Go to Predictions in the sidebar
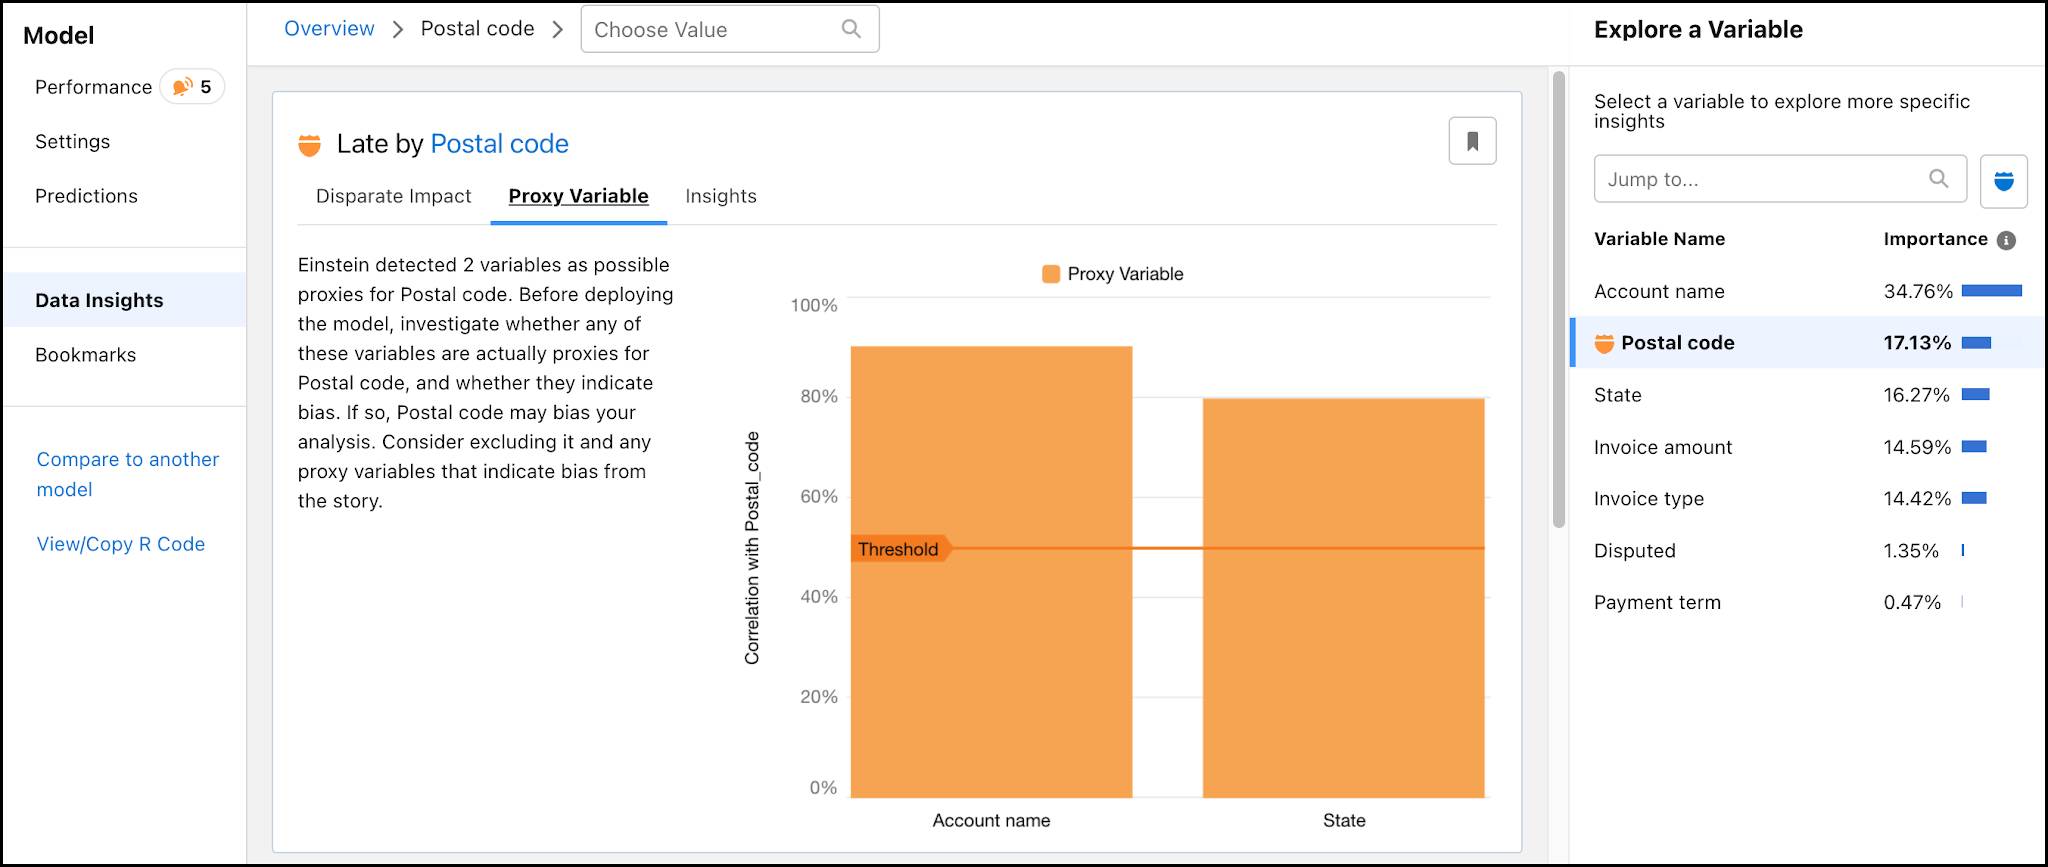Screen dimensions: 2048x867 (86, 196)
